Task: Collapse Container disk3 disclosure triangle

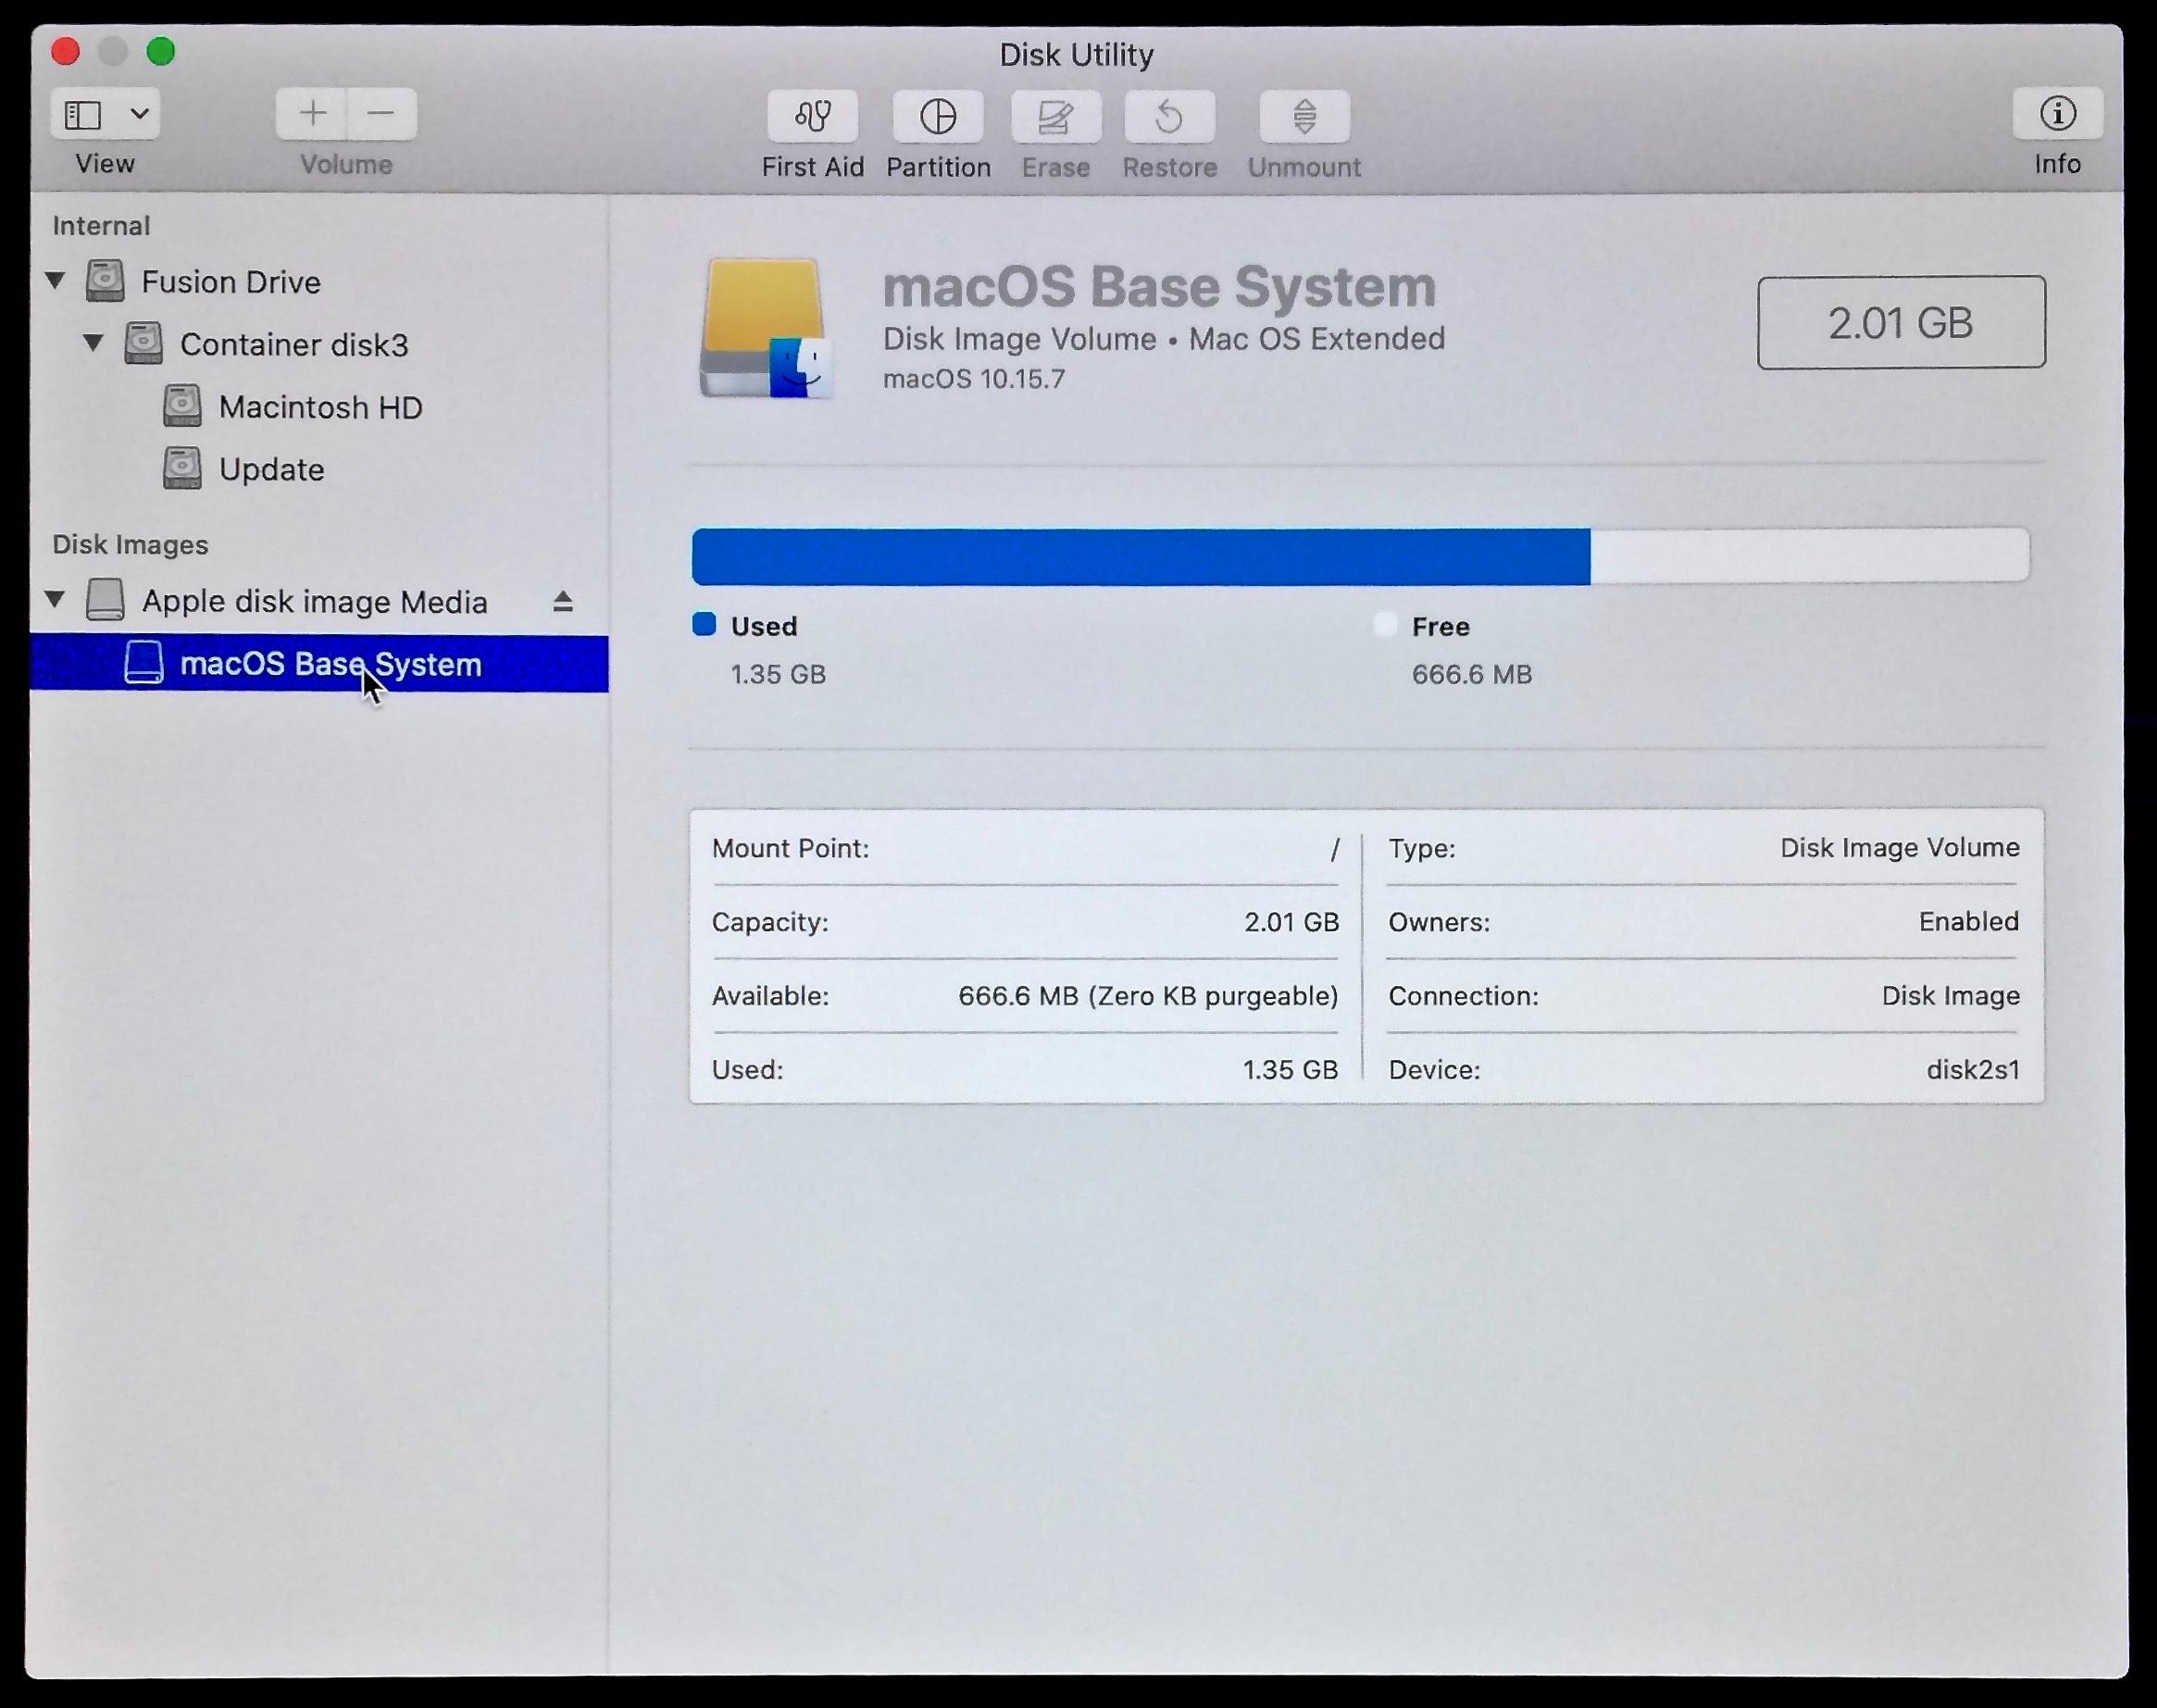Action: tap(94, 343)
